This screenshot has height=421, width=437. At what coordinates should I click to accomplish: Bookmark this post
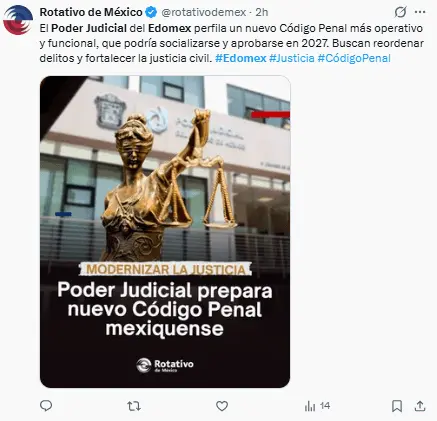tap(397, 406)
